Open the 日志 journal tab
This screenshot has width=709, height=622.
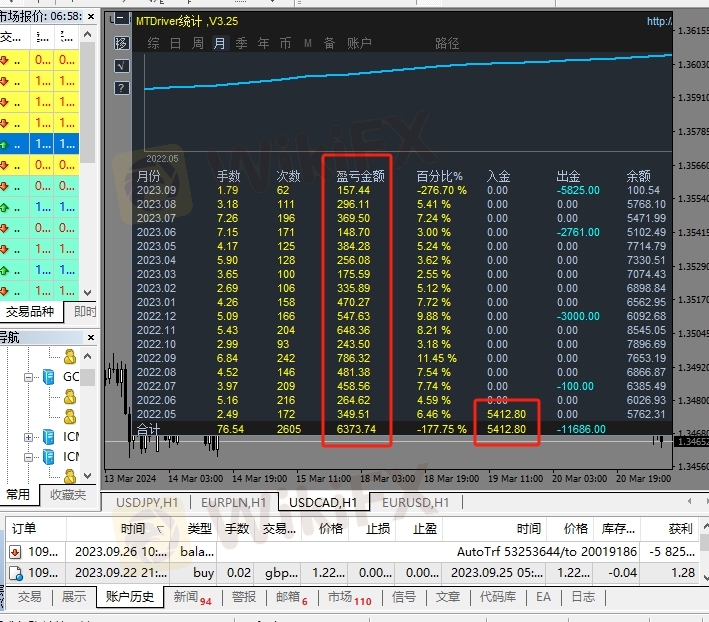point(583,597)
